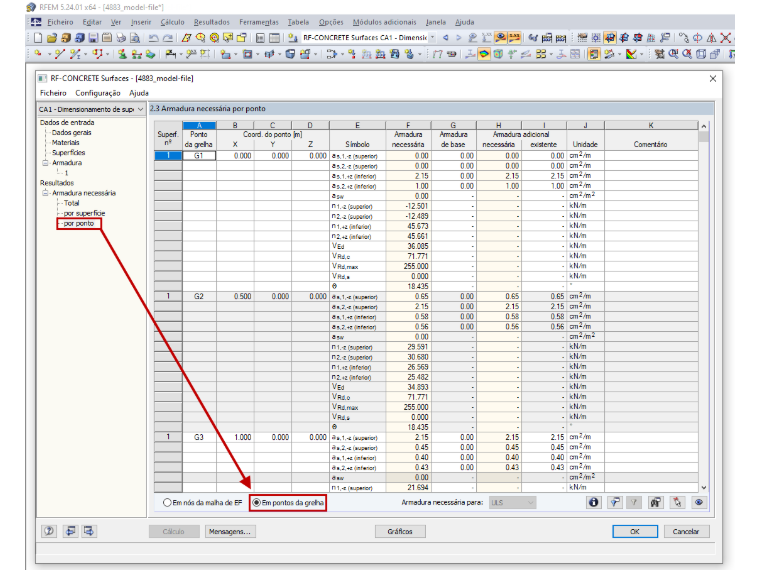Click the Cálculo button
Image resolution: width=760 pixels, height=570 pixels.
click(x=174, y=531)
